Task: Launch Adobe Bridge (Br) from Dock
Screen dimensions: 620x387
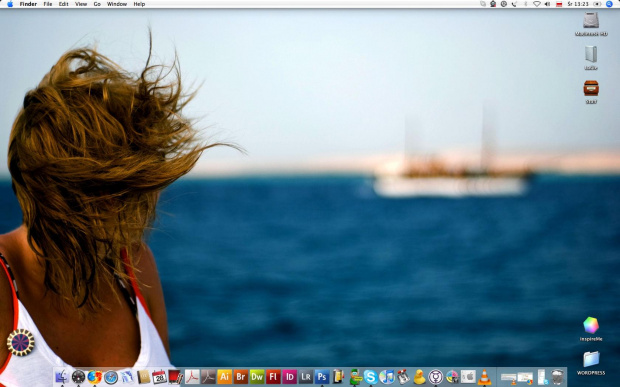Action: click(x=240, y=377)
